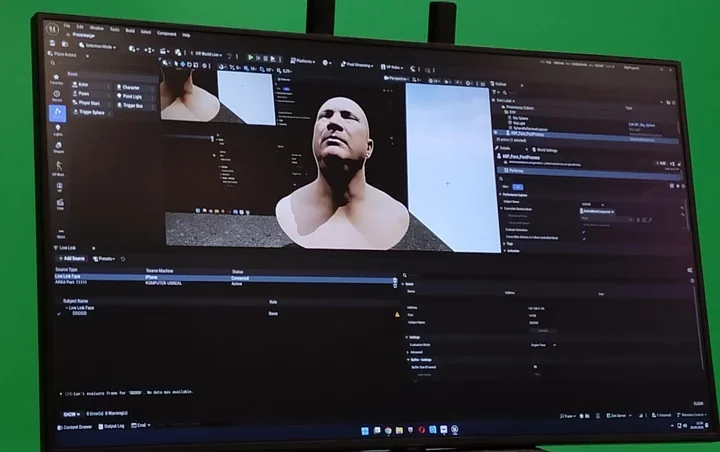Open File Explorer from the taskbar
The width and height of the screenshot is (720, 452).
pyautogui.click(x=399, y=430)
